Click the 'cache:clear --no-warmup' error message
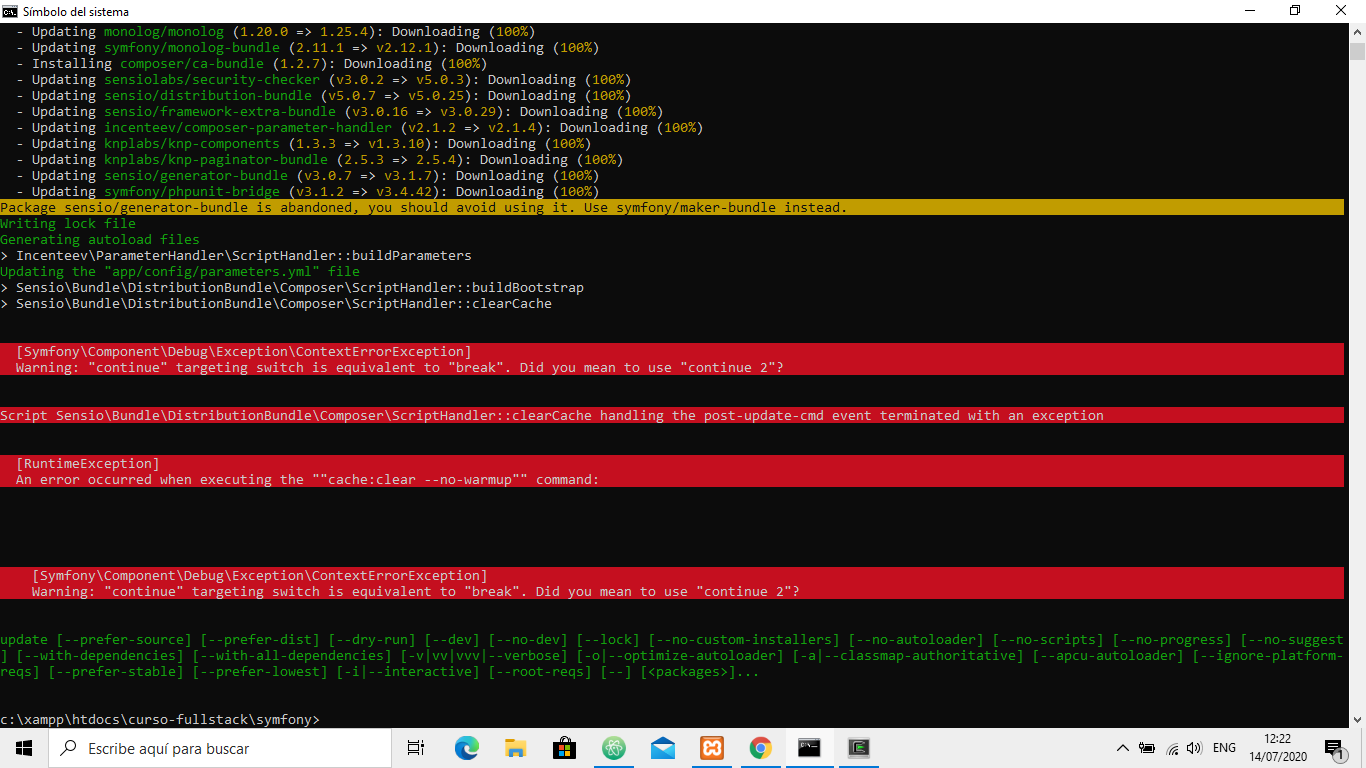This screenshot has height=768, width=1366. pos(308,480)
